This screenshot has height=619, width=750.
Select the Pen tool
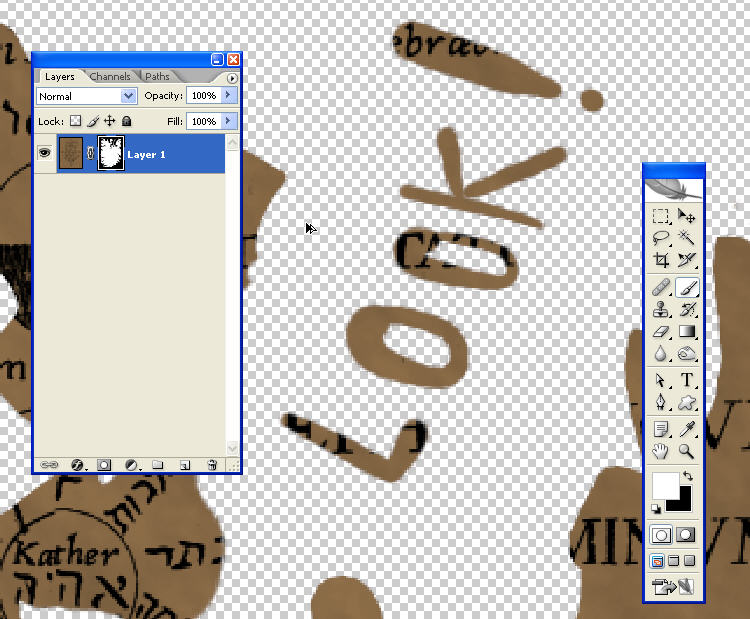(x=661, y=402)
